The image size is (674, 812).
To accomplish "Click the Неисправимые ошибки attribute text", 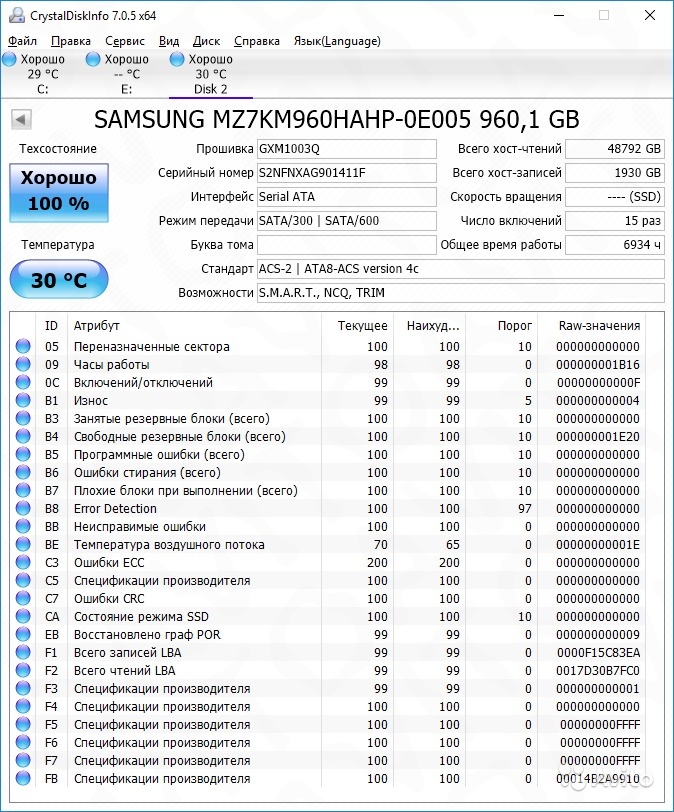I will 140,527.
